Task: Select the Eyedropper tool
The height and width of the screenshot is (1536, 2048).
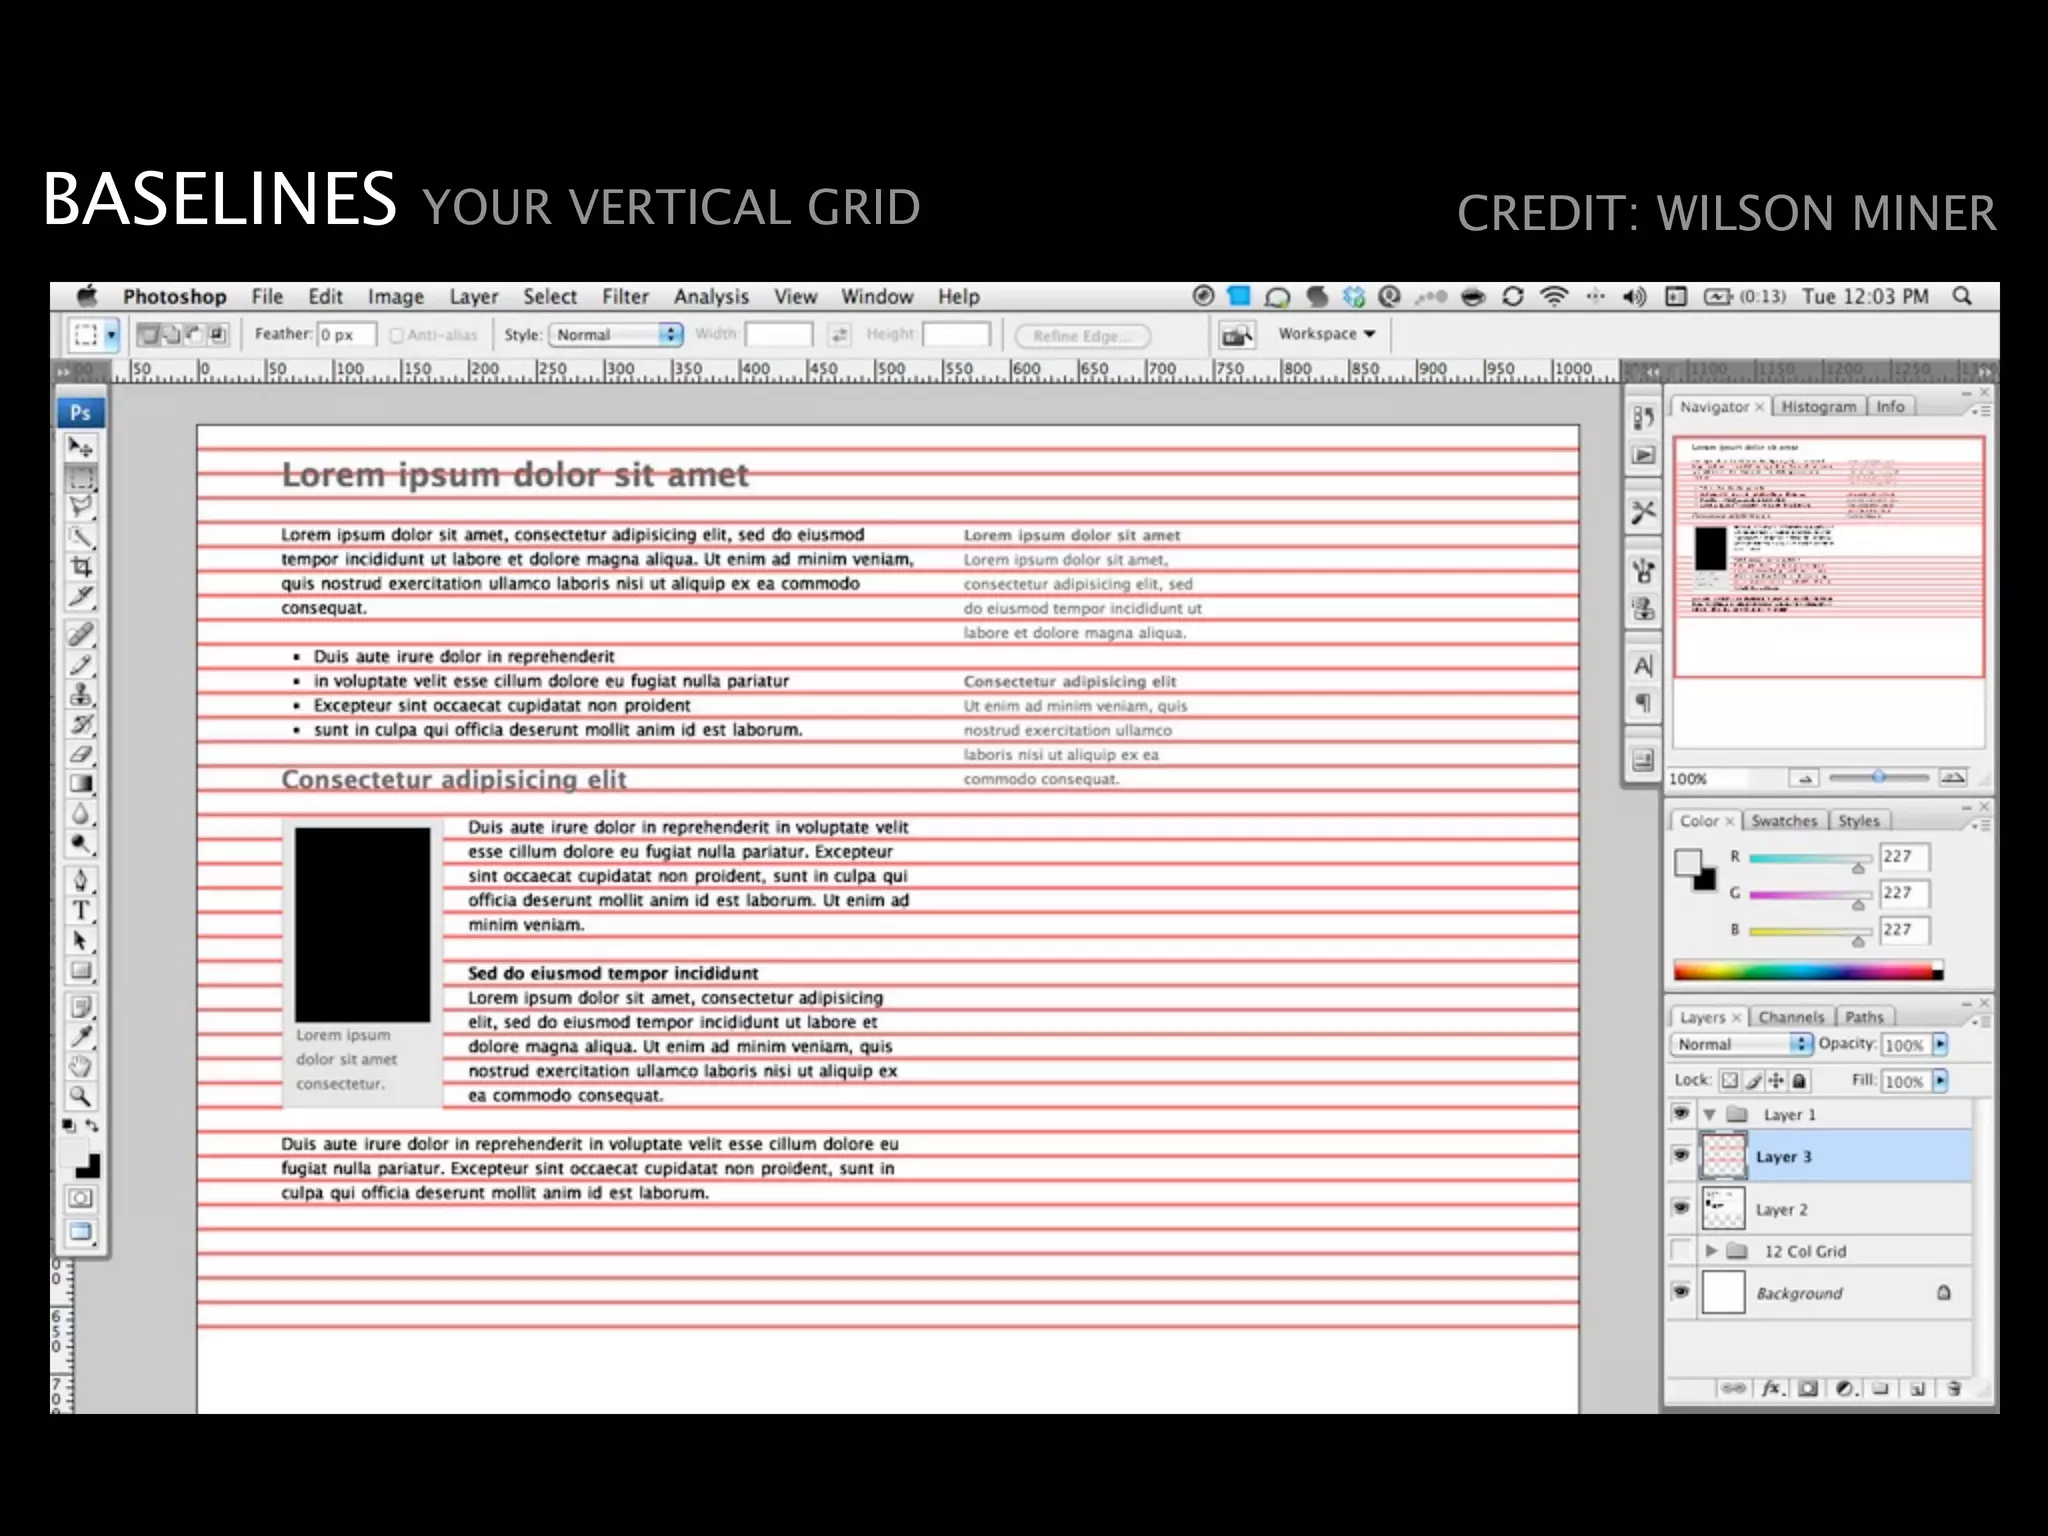Action: (81, 1037)
